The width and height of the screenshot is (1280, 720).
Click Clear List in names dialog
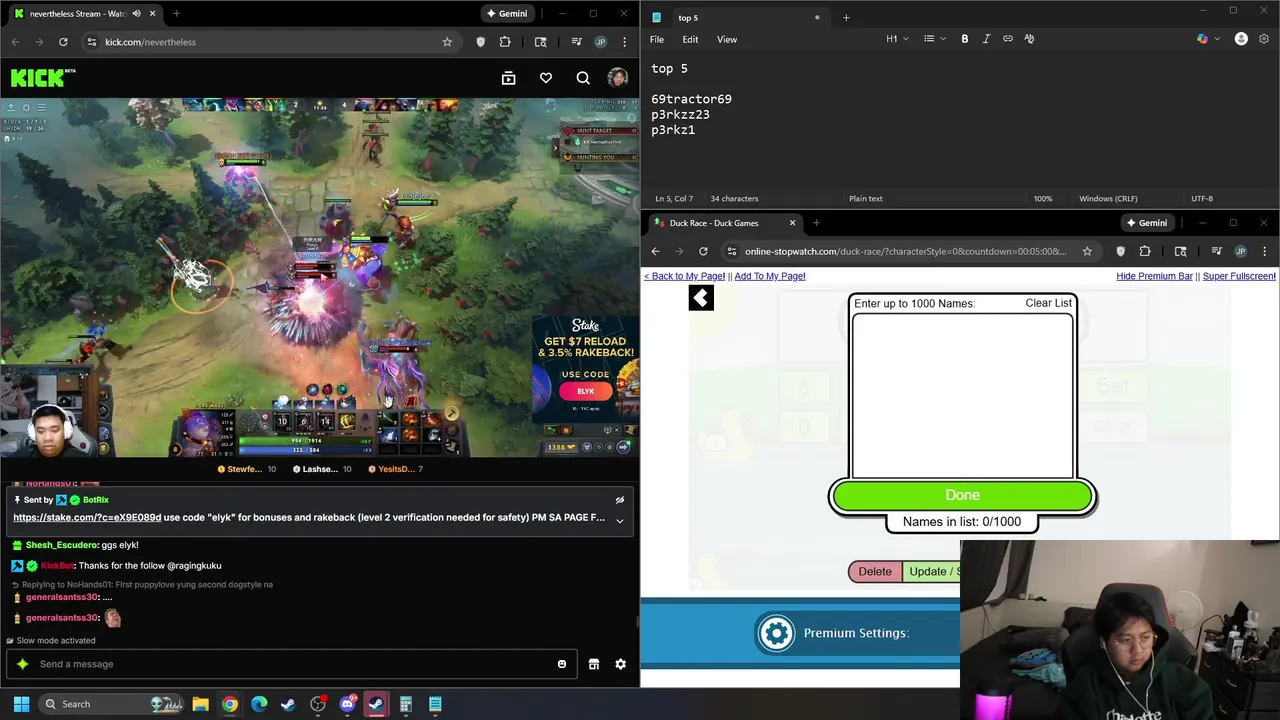click(1048, 303)
